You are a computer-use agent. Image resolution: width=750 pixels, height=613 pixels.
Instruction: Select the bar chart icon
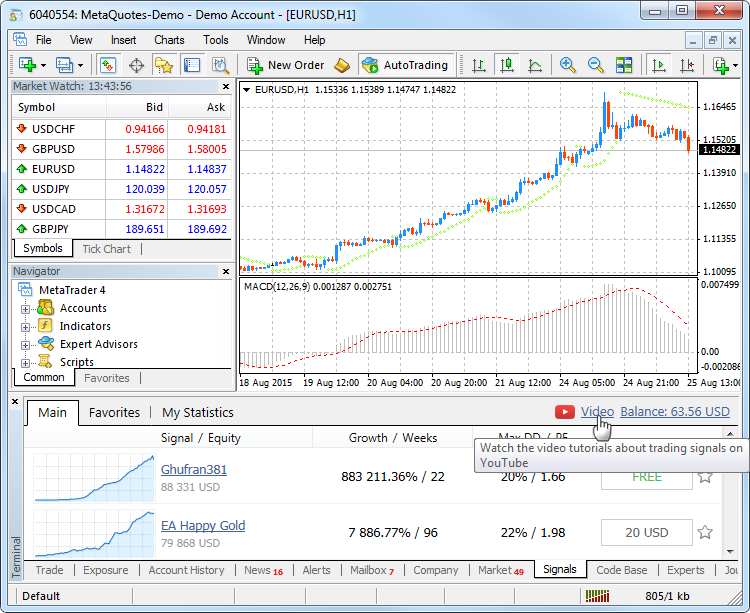478,65
